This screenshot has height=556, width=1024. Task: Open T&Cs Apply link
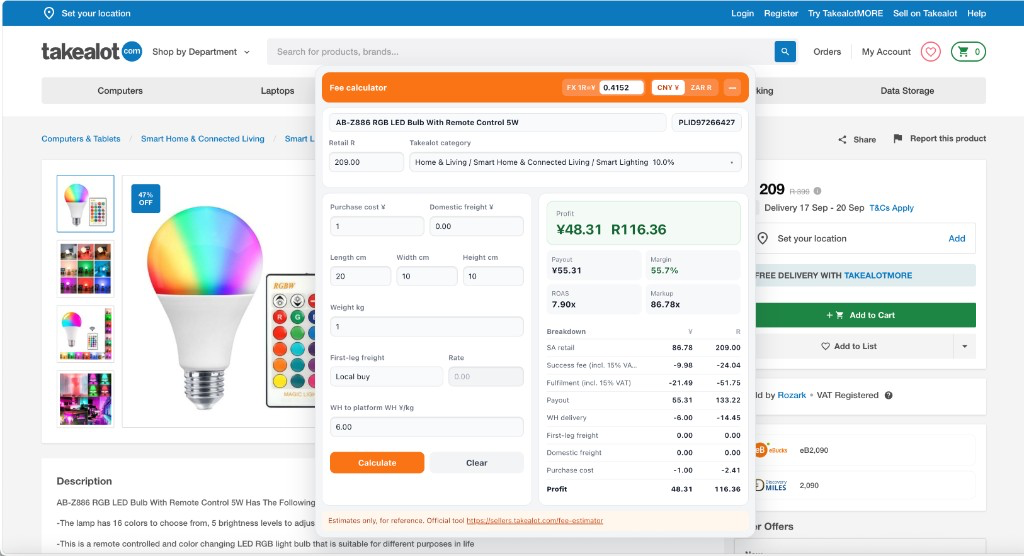coord(891,208)
